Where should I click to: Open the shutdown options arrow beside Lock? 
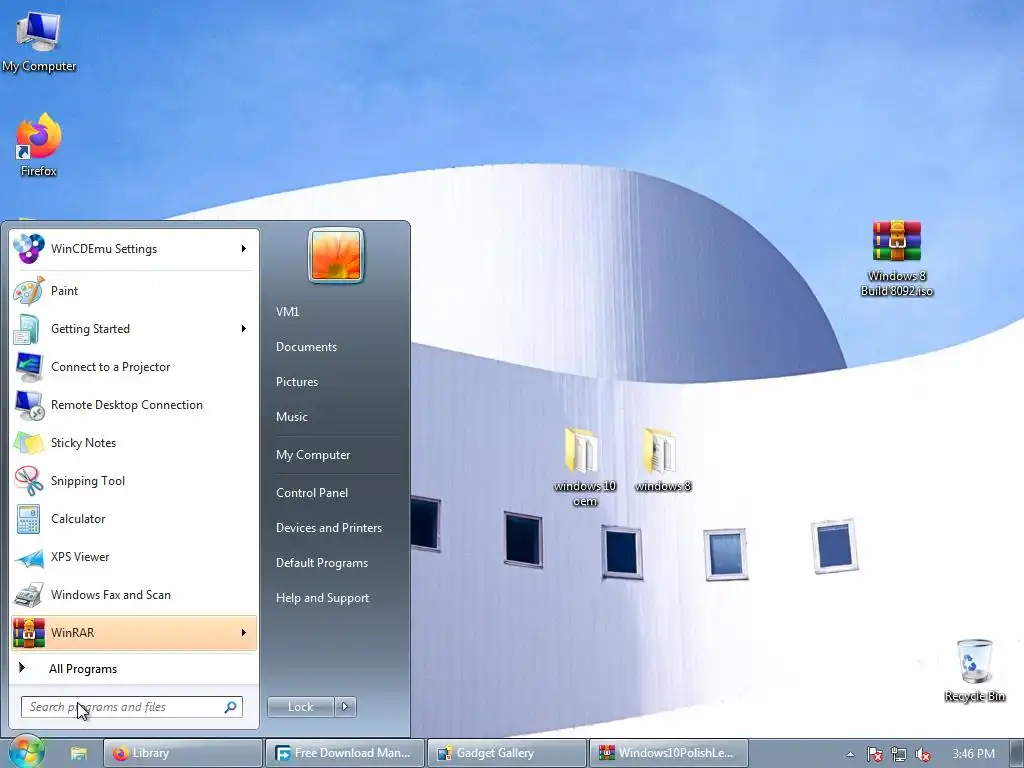[x=345, y=707]
